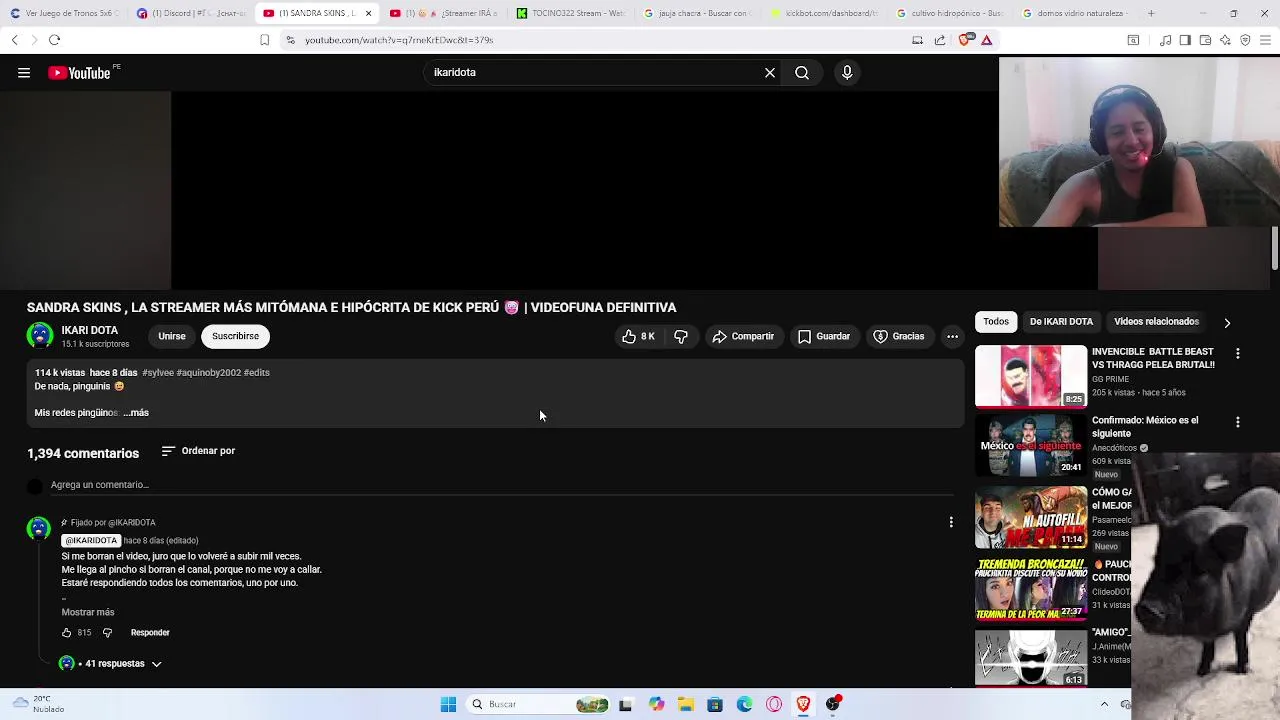Viewport: 1280px width, 720px height.
Task: Switch to TOCINO322 Stream tab
Action: (x=570, y=13)
